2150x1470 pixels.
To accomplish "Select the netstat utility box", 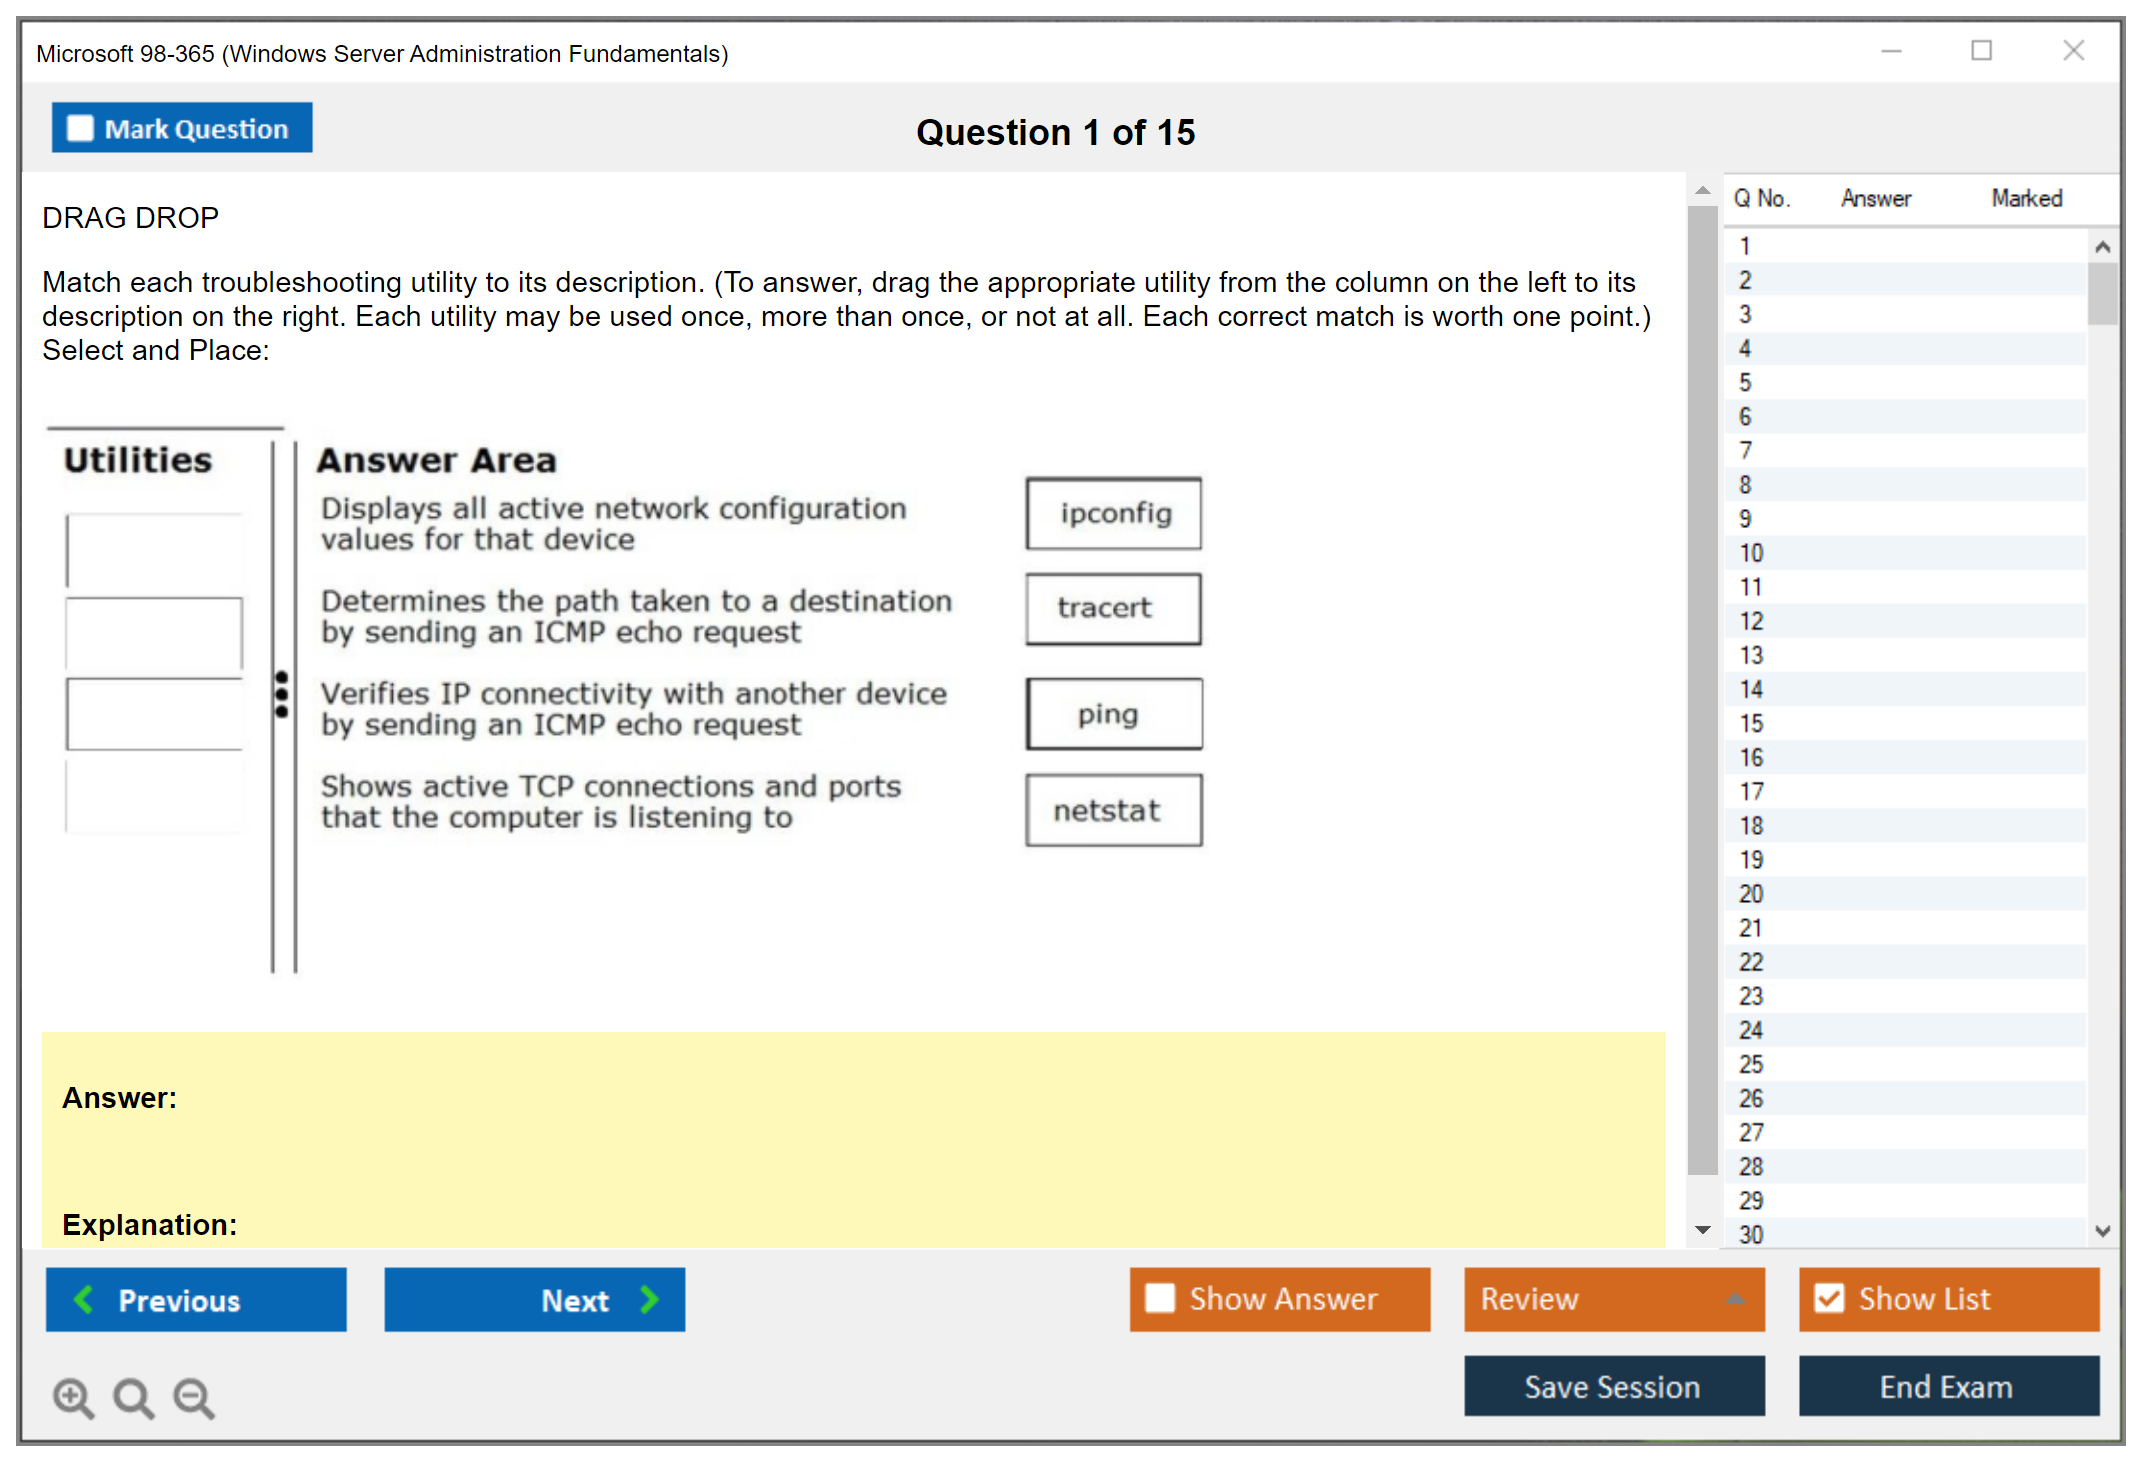I will (x=1113, y=810).
